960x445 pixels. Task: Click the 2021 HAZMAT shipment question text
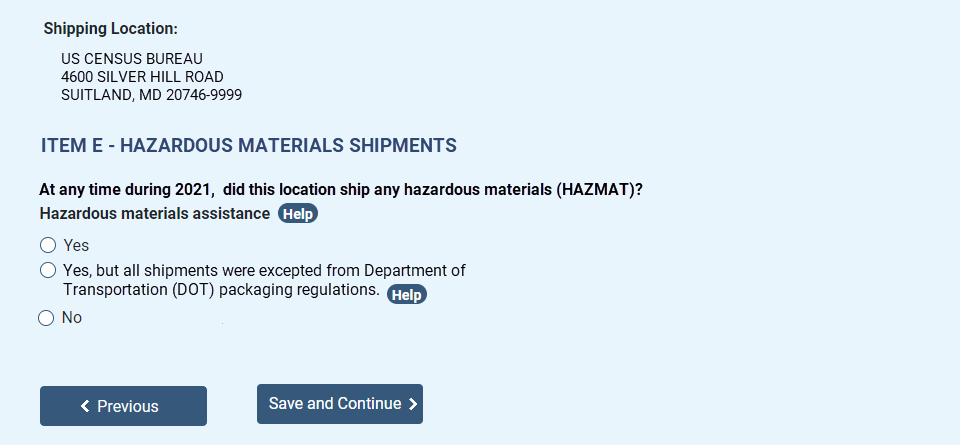click(x=340, y=190)
